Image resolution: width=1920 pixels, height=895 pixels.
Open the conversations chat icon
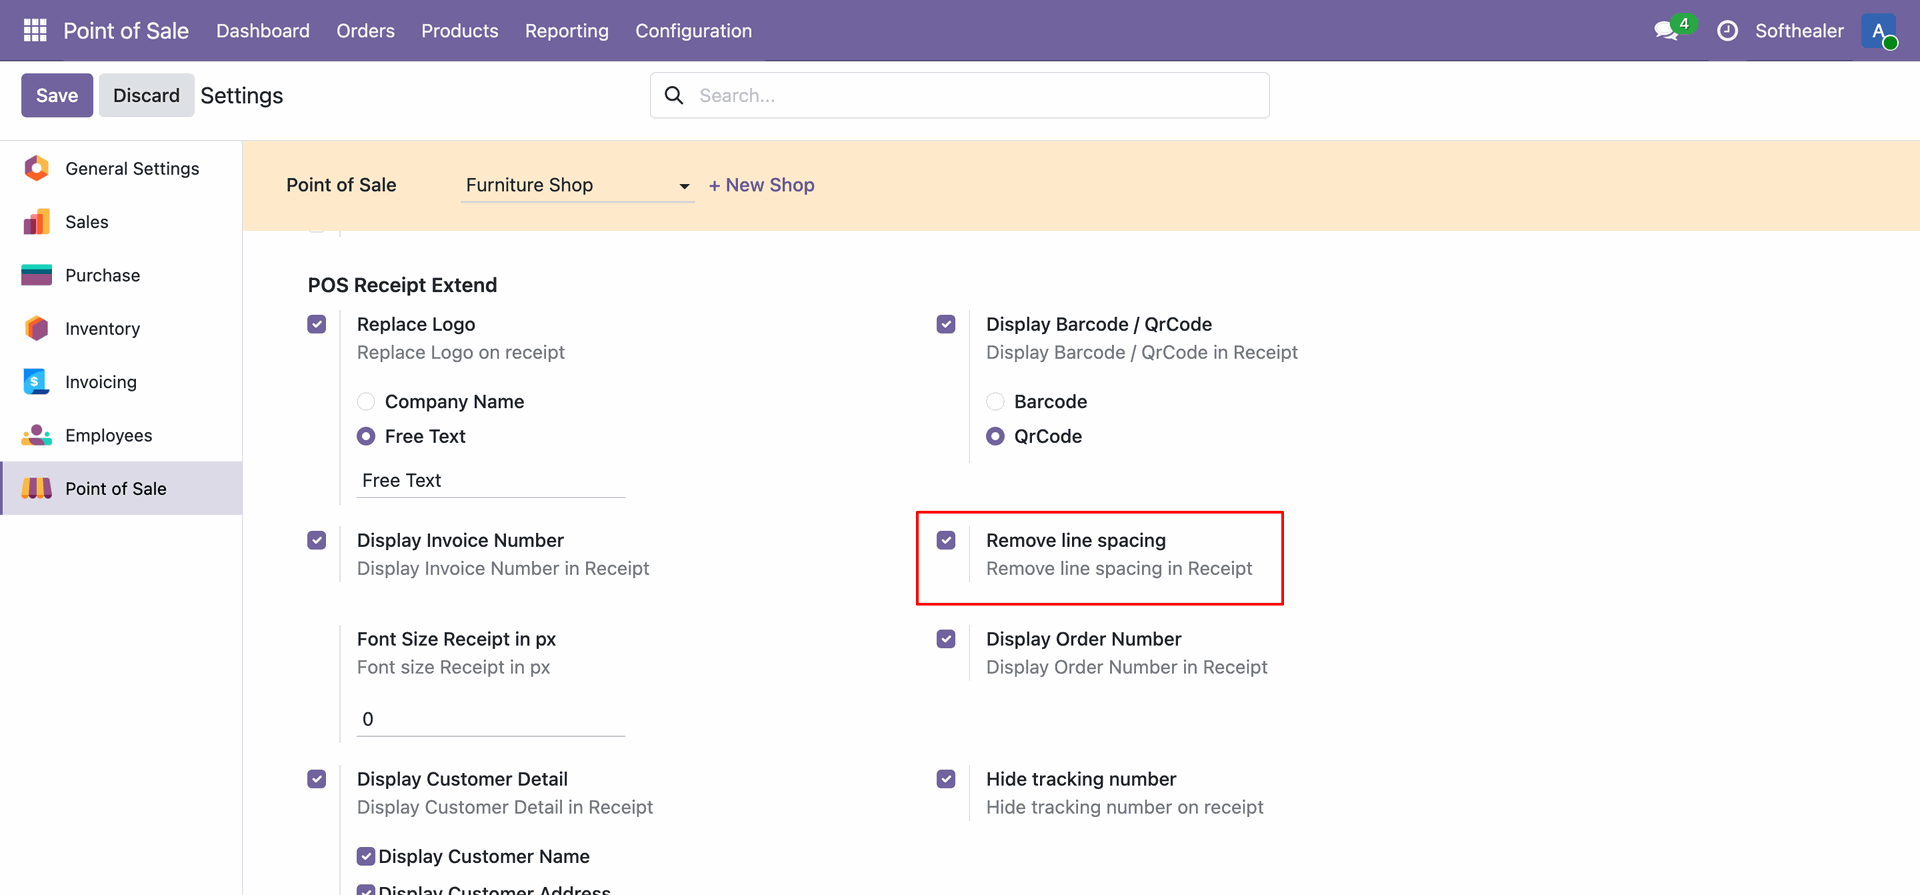coord(1667,31)
